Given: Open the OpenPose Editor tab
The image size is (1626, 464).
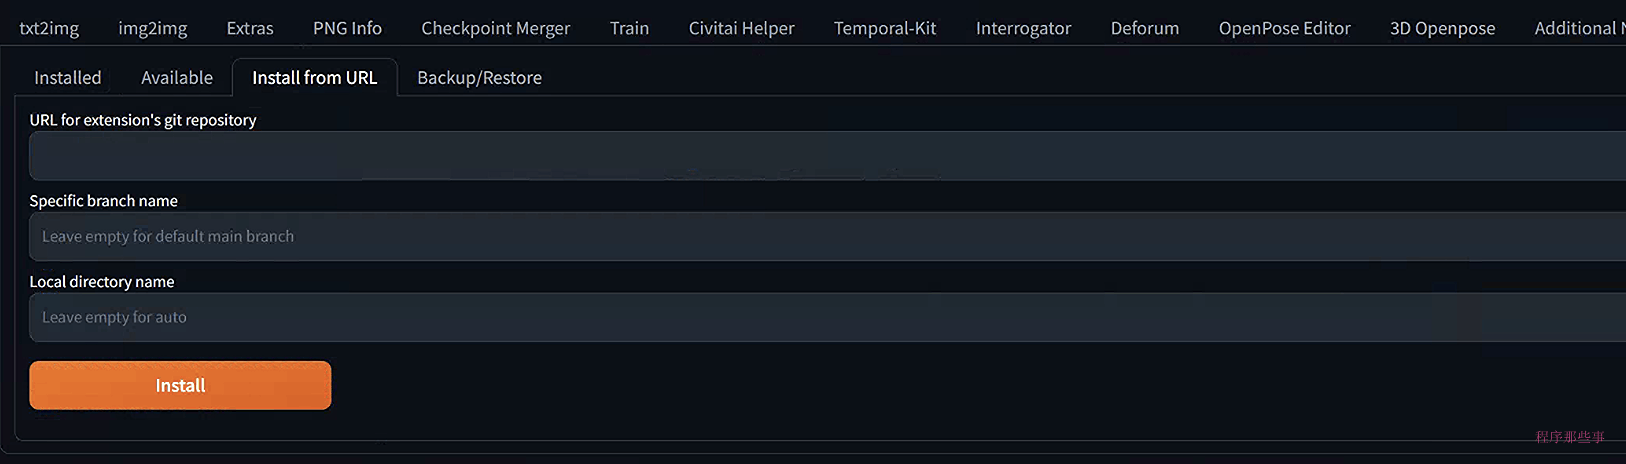Looking at the screenshot, I should coord(1284,28).
